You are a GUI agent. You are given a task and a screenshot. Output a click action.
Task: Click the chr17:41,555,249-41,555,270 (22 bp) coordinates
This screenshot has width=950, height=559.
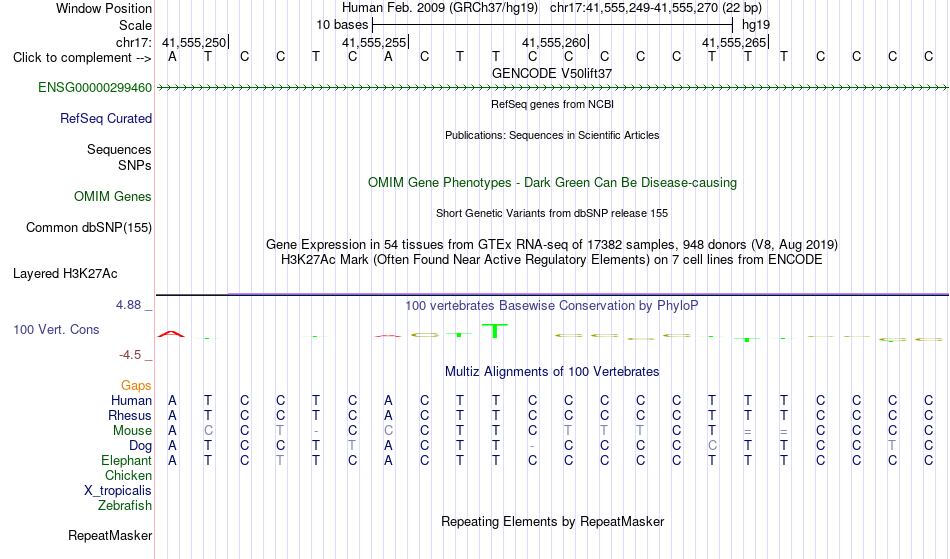[x=656, y=8]
